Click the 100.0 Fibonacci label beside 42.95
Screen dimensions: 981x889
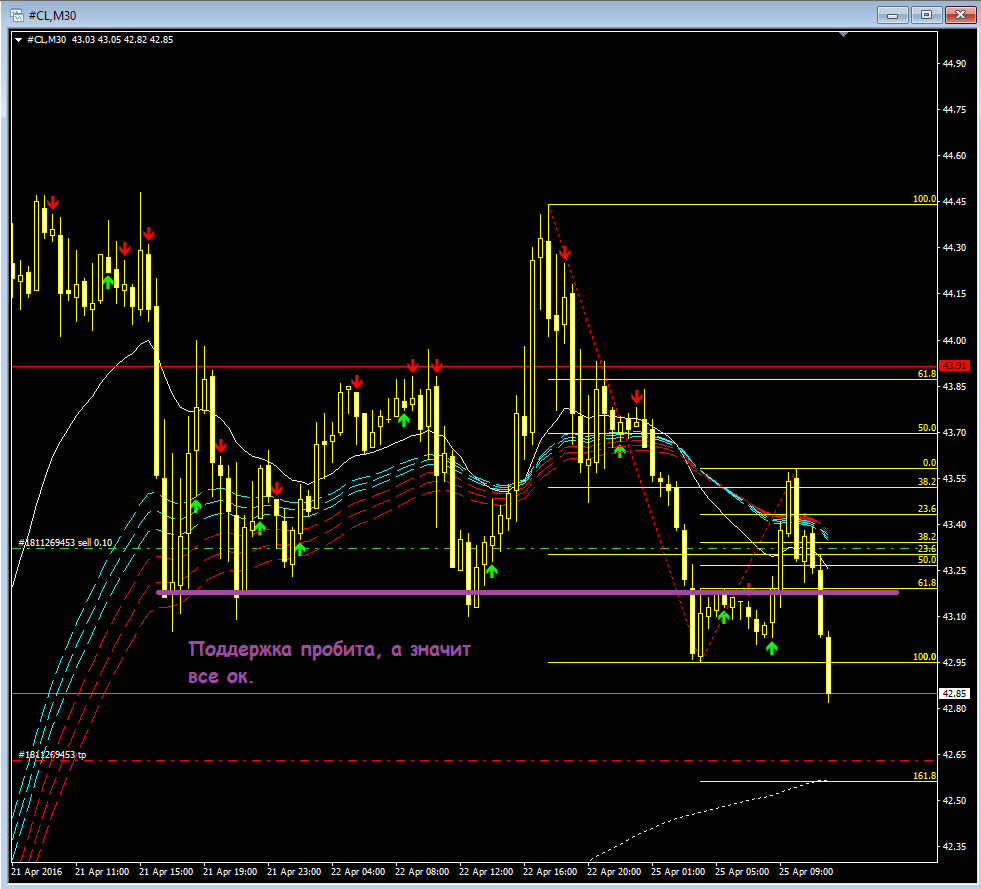pos(925,657)
